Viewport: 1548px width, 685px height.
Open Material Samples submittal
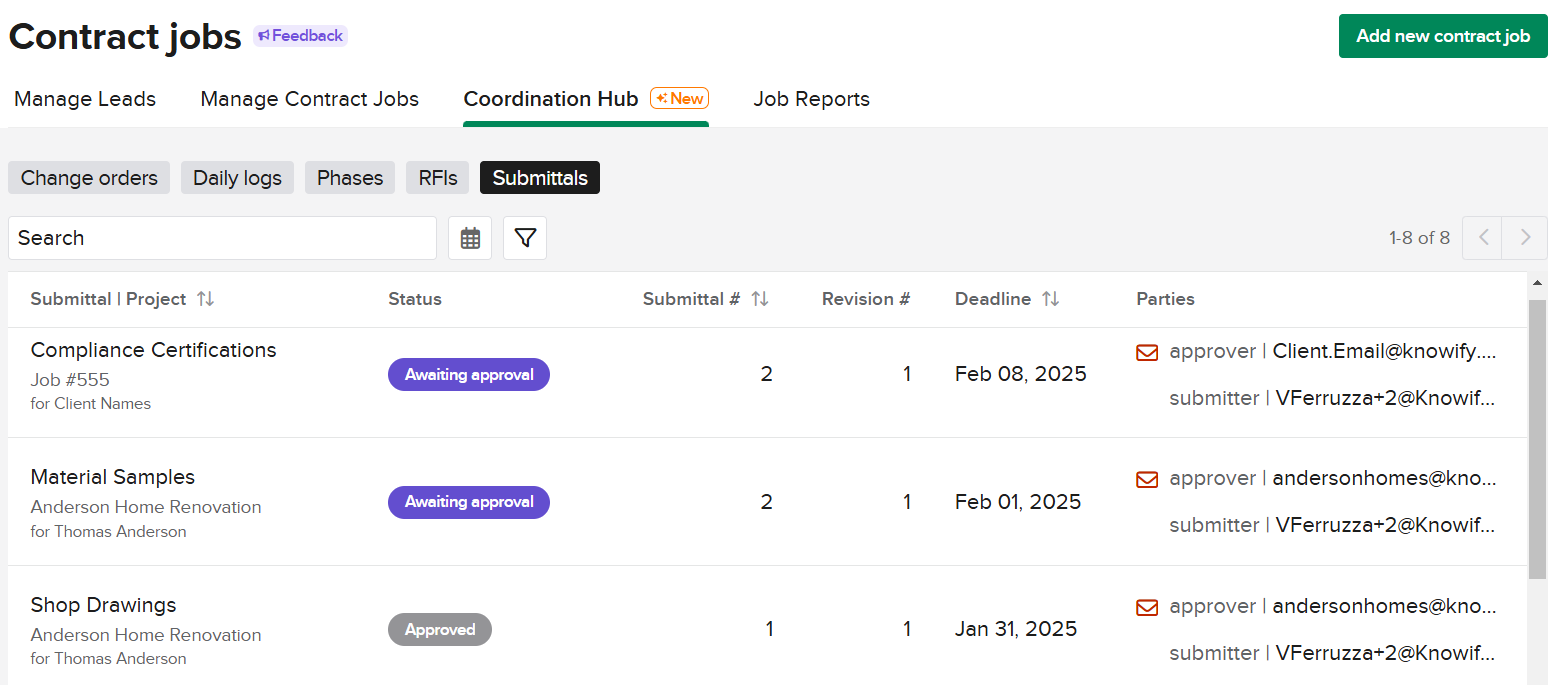click(113, 477)
